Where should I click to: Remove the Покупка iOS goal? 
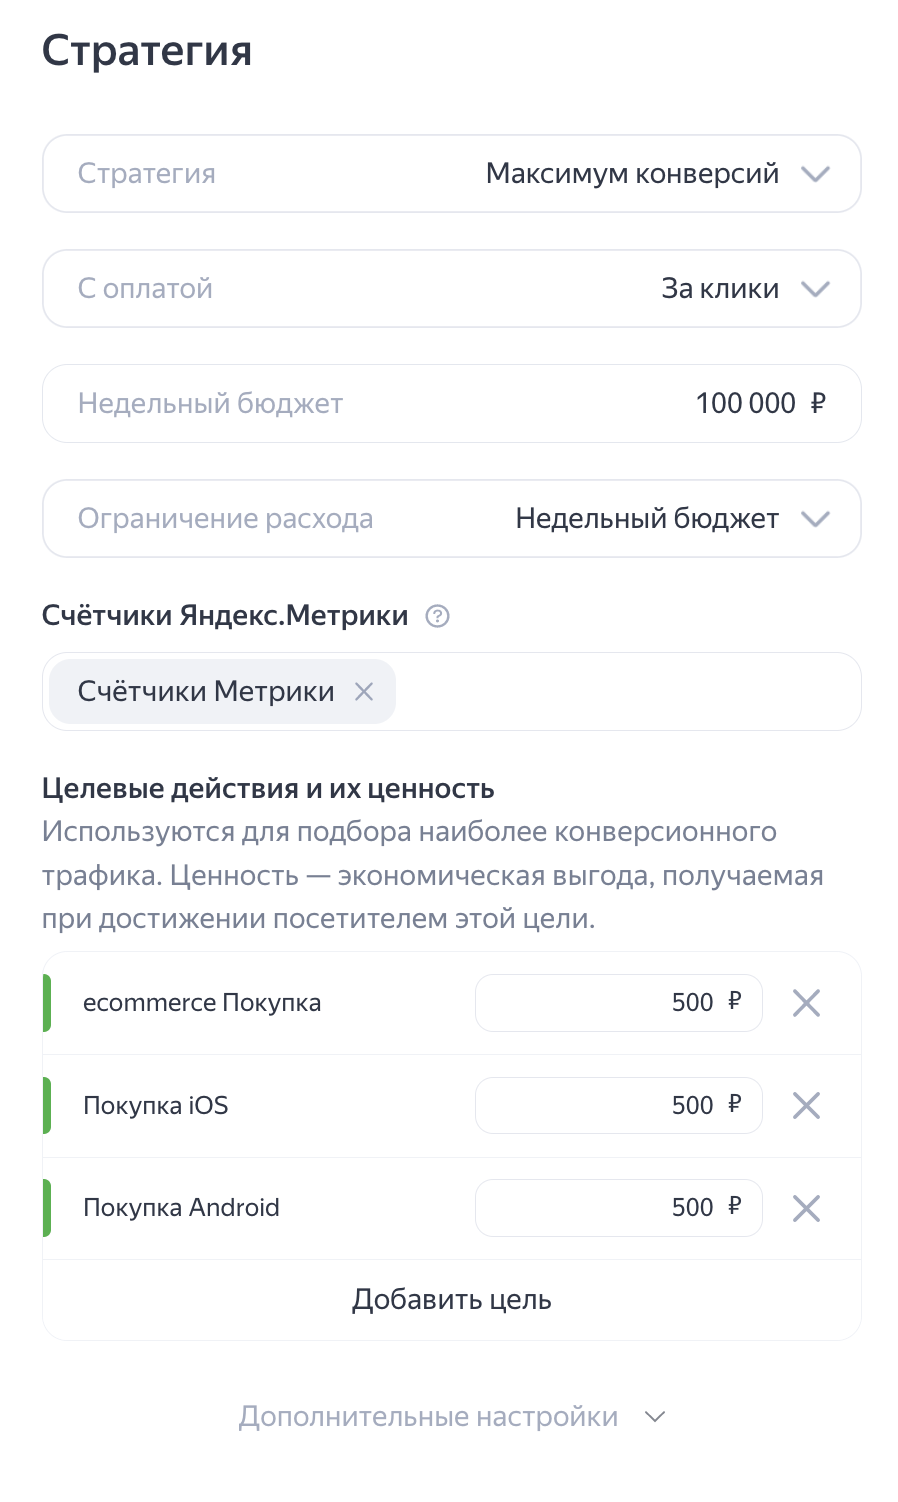806,1105
